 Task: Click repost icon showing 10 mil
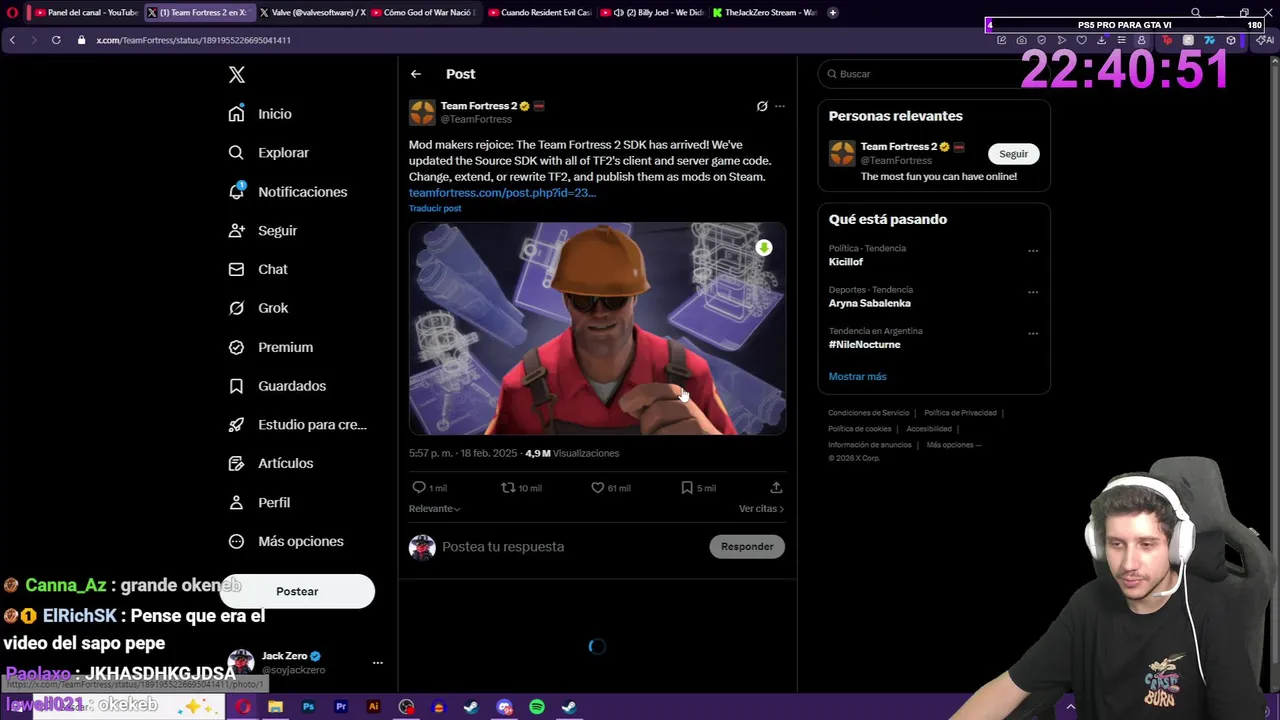[508, 488]
